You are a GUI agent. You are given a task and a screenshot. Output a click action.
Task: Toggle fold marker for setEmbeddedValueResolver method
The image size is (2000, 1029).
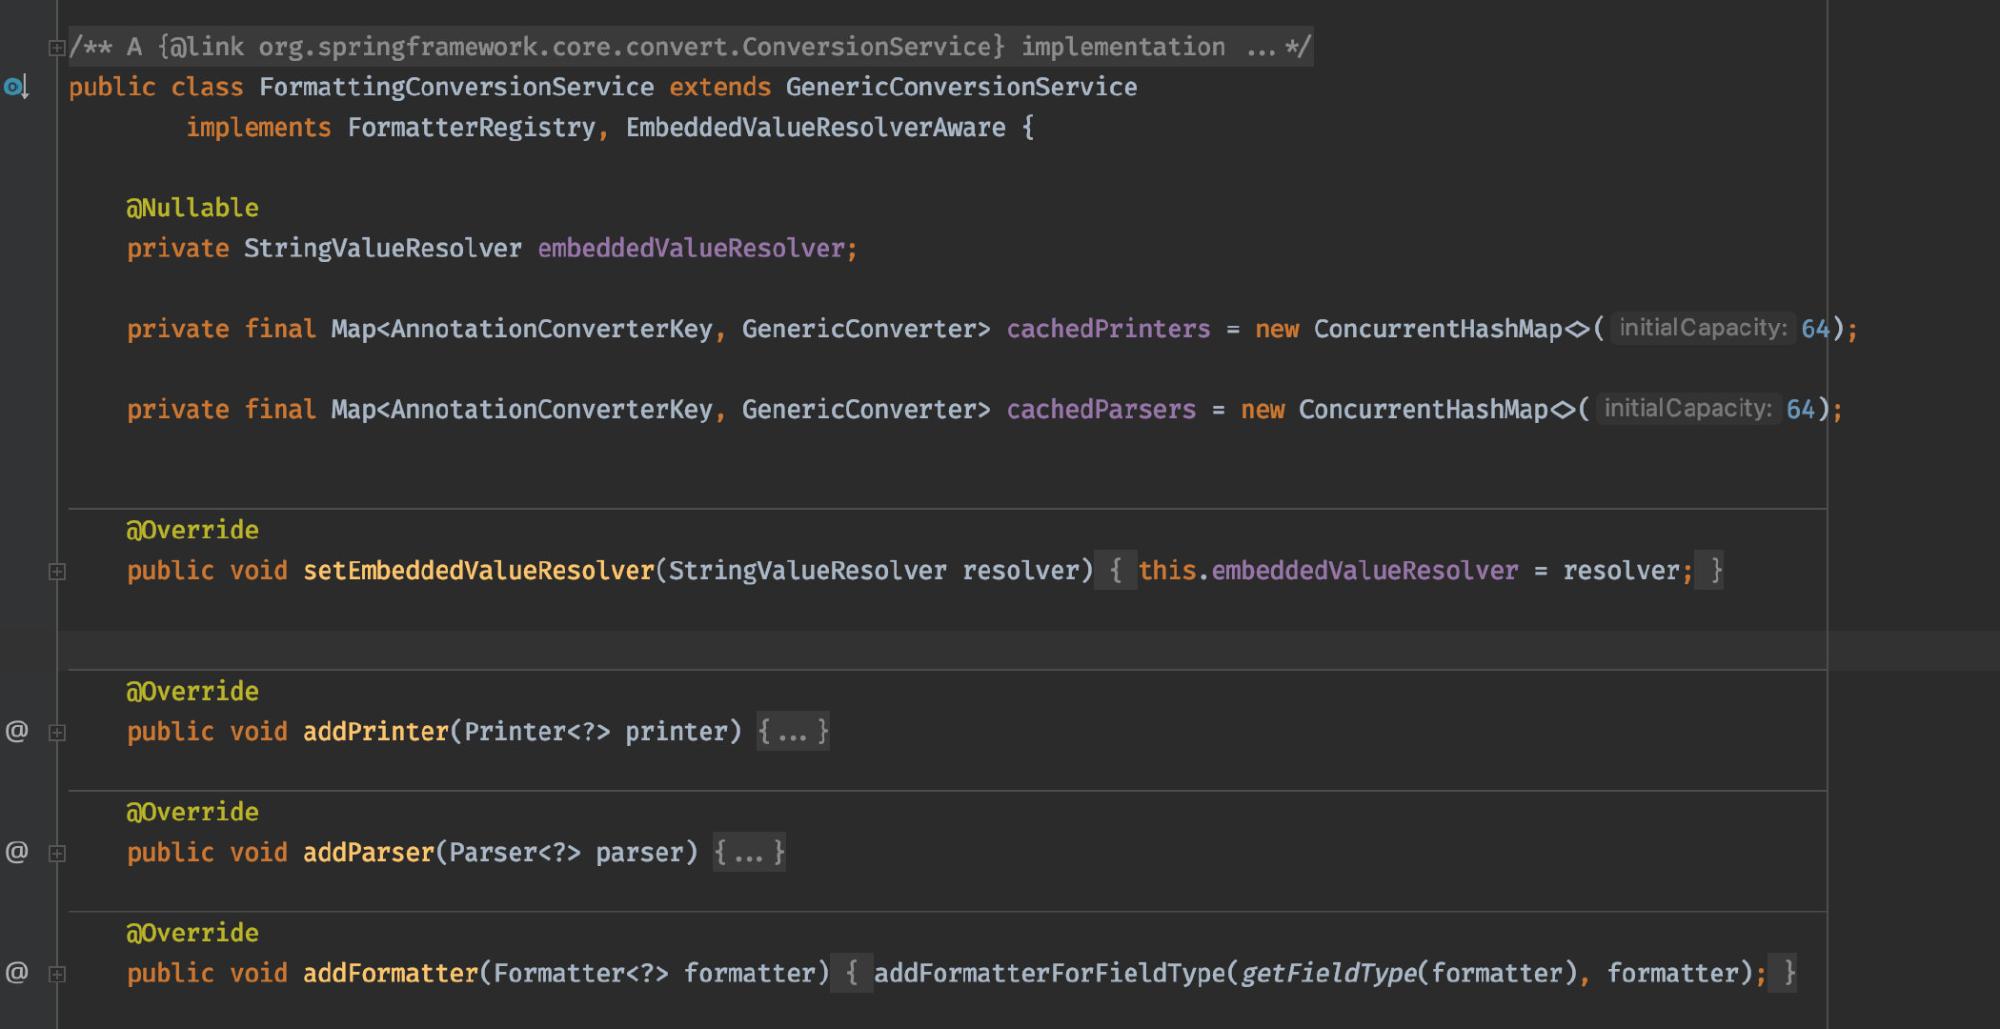tap(57, 572)
